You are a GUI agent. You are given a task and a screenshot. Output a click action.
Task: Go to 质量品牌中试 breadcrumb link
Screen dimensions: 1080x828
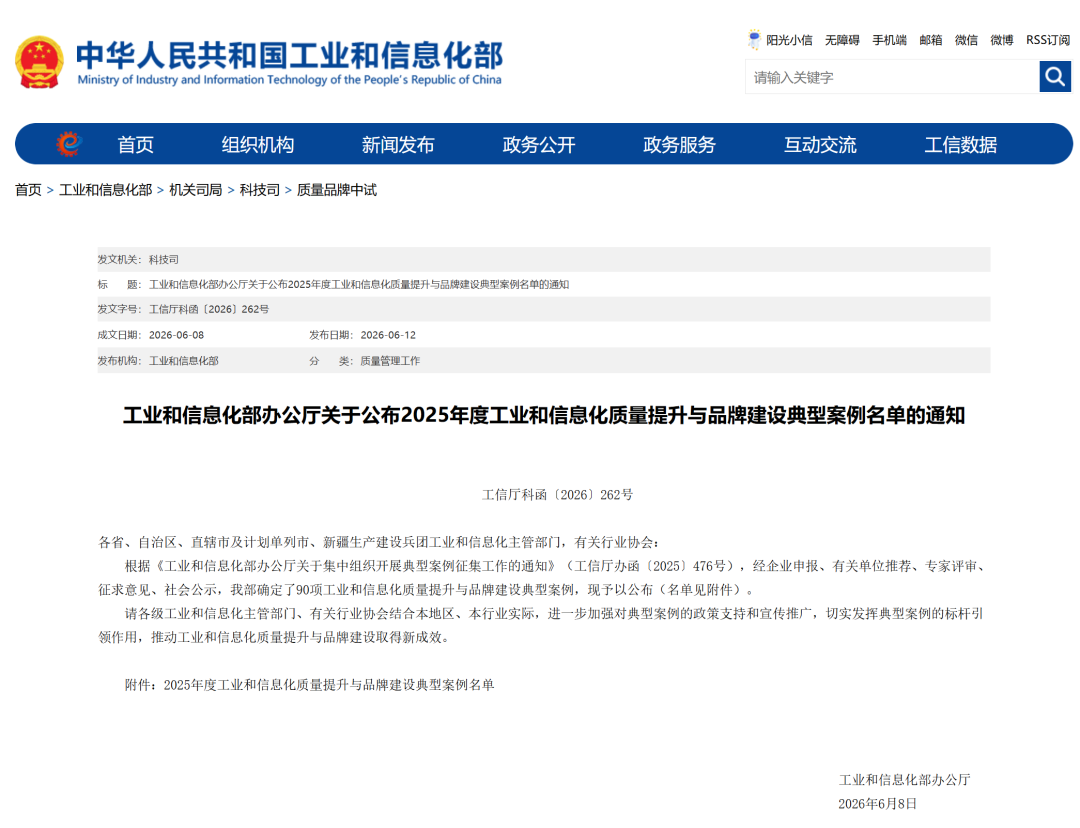click(337, 190)
